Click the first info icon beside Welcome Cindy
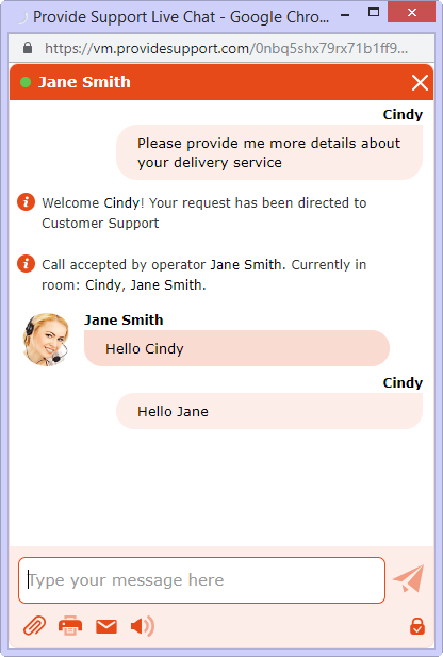This screenshot has width=443, height=657. 26,202
